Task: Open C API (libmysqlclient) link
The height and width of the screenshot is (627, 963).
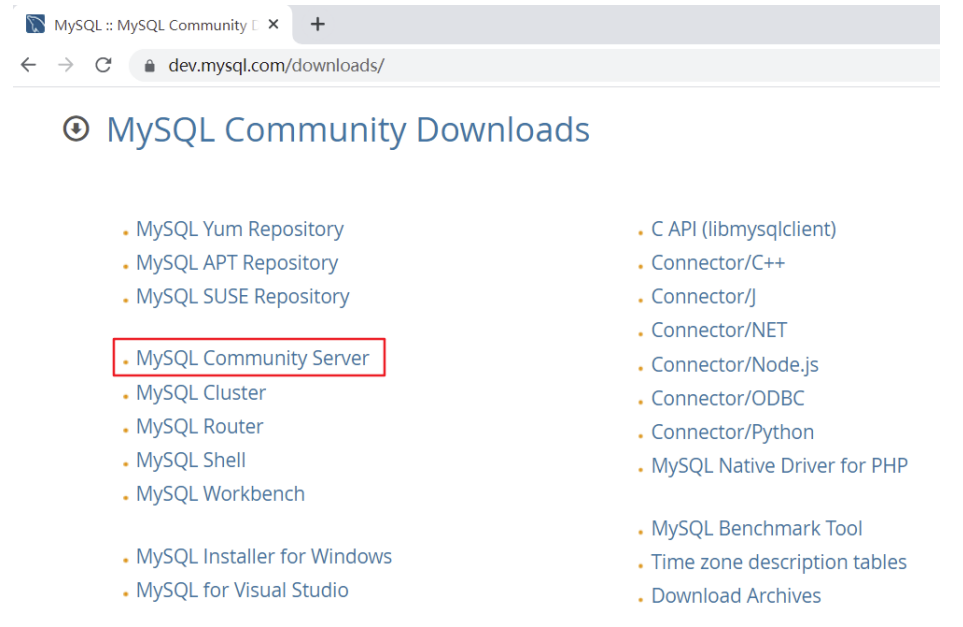Action: [744, 229]
